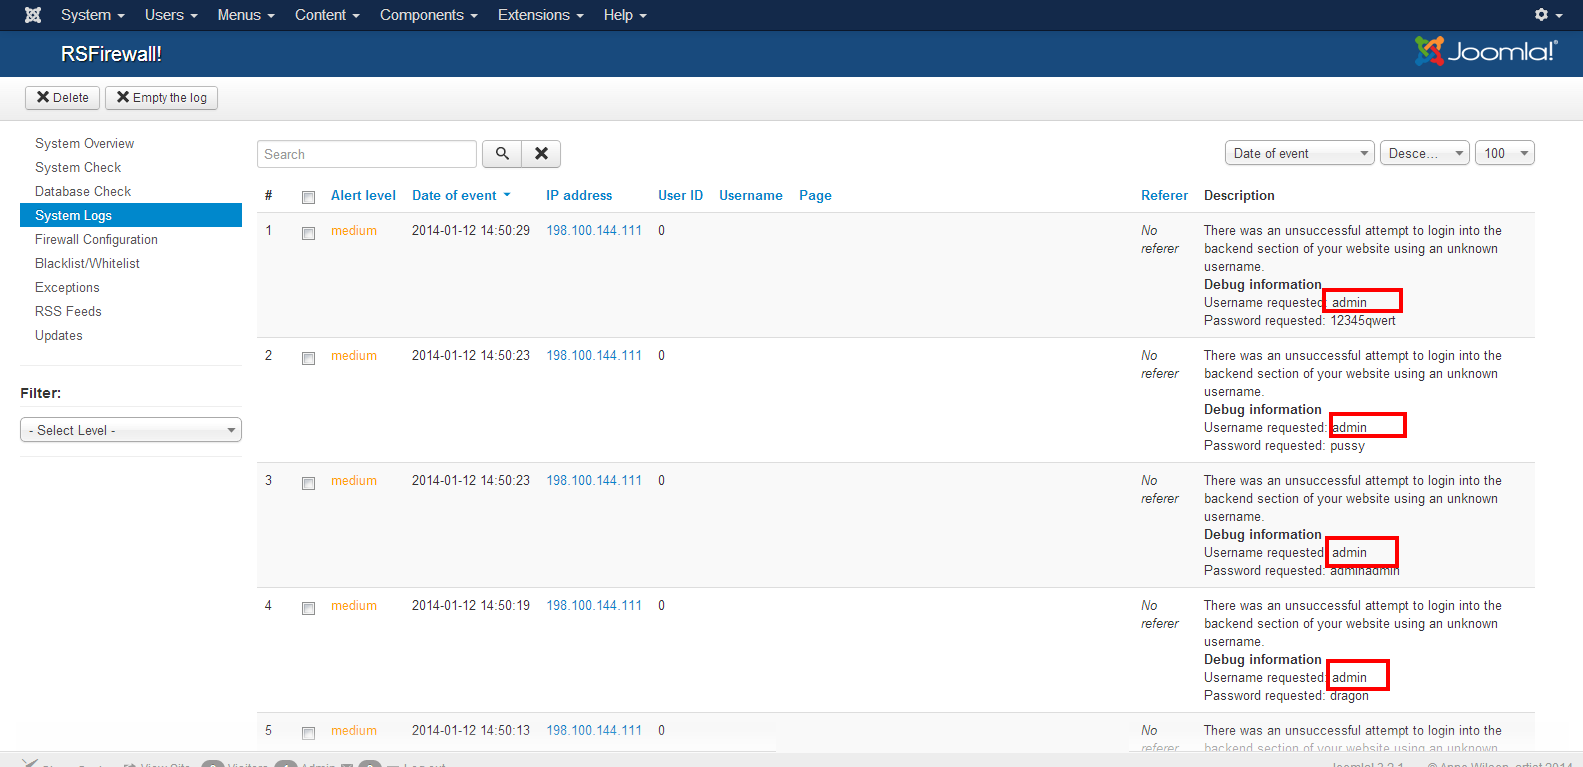
Task: Click IP 198.100.144.111 in row 3
Action: (594, 480)
